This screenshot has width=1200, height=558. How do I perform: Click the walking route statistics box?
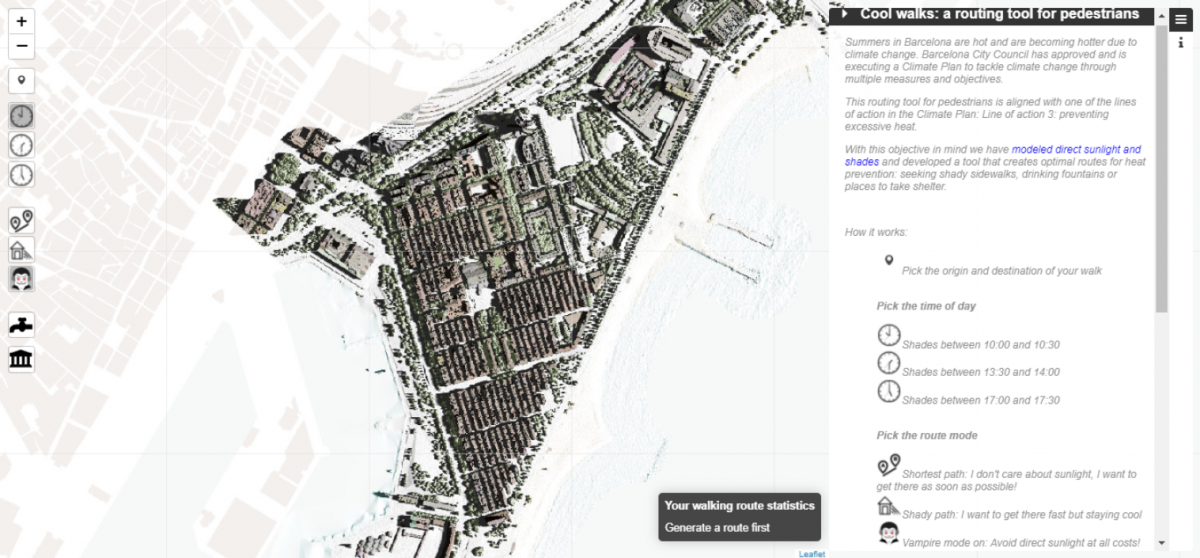[739, 517]
